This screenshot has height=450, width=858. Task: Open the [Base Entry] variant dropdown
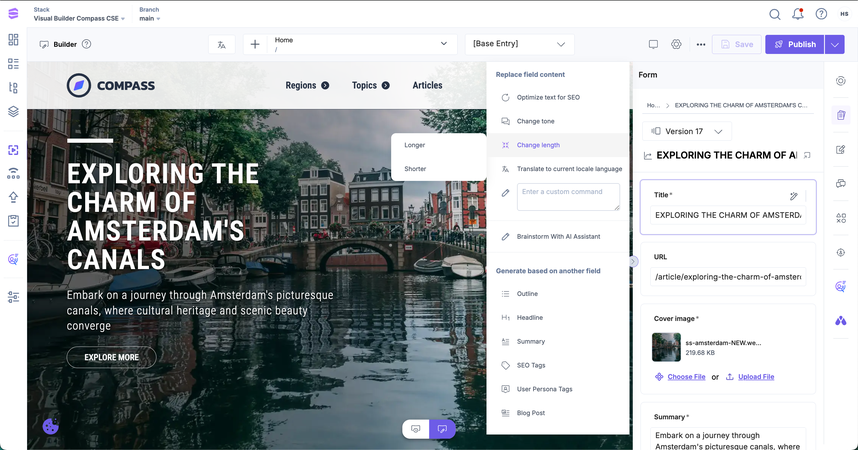click(x=519, y=44)
